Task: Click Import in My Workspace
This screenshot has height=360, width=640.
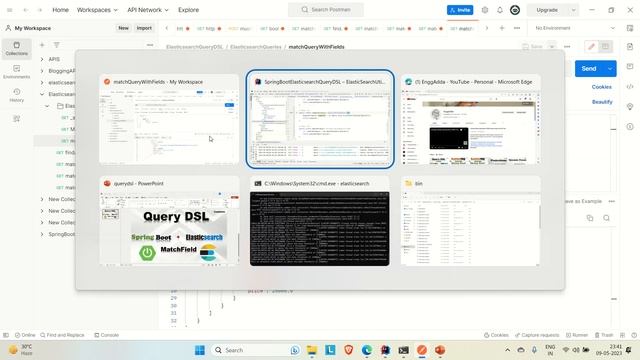Action: (x=144, y=28)
